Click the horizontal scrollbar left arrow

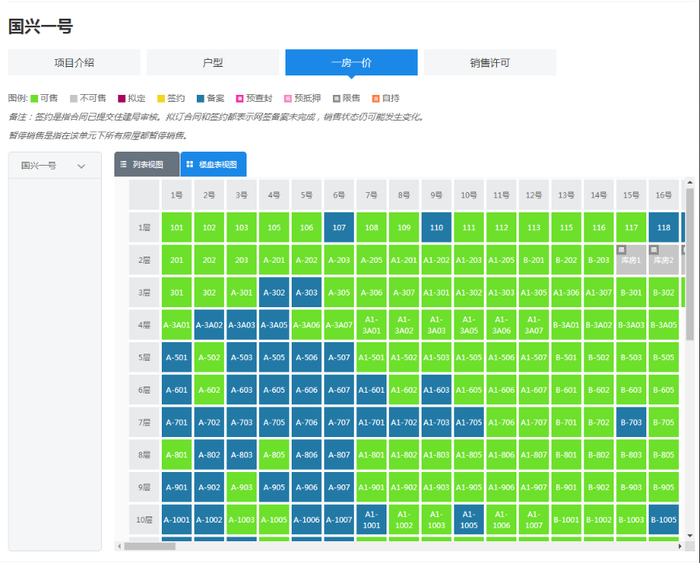point(119,546)
